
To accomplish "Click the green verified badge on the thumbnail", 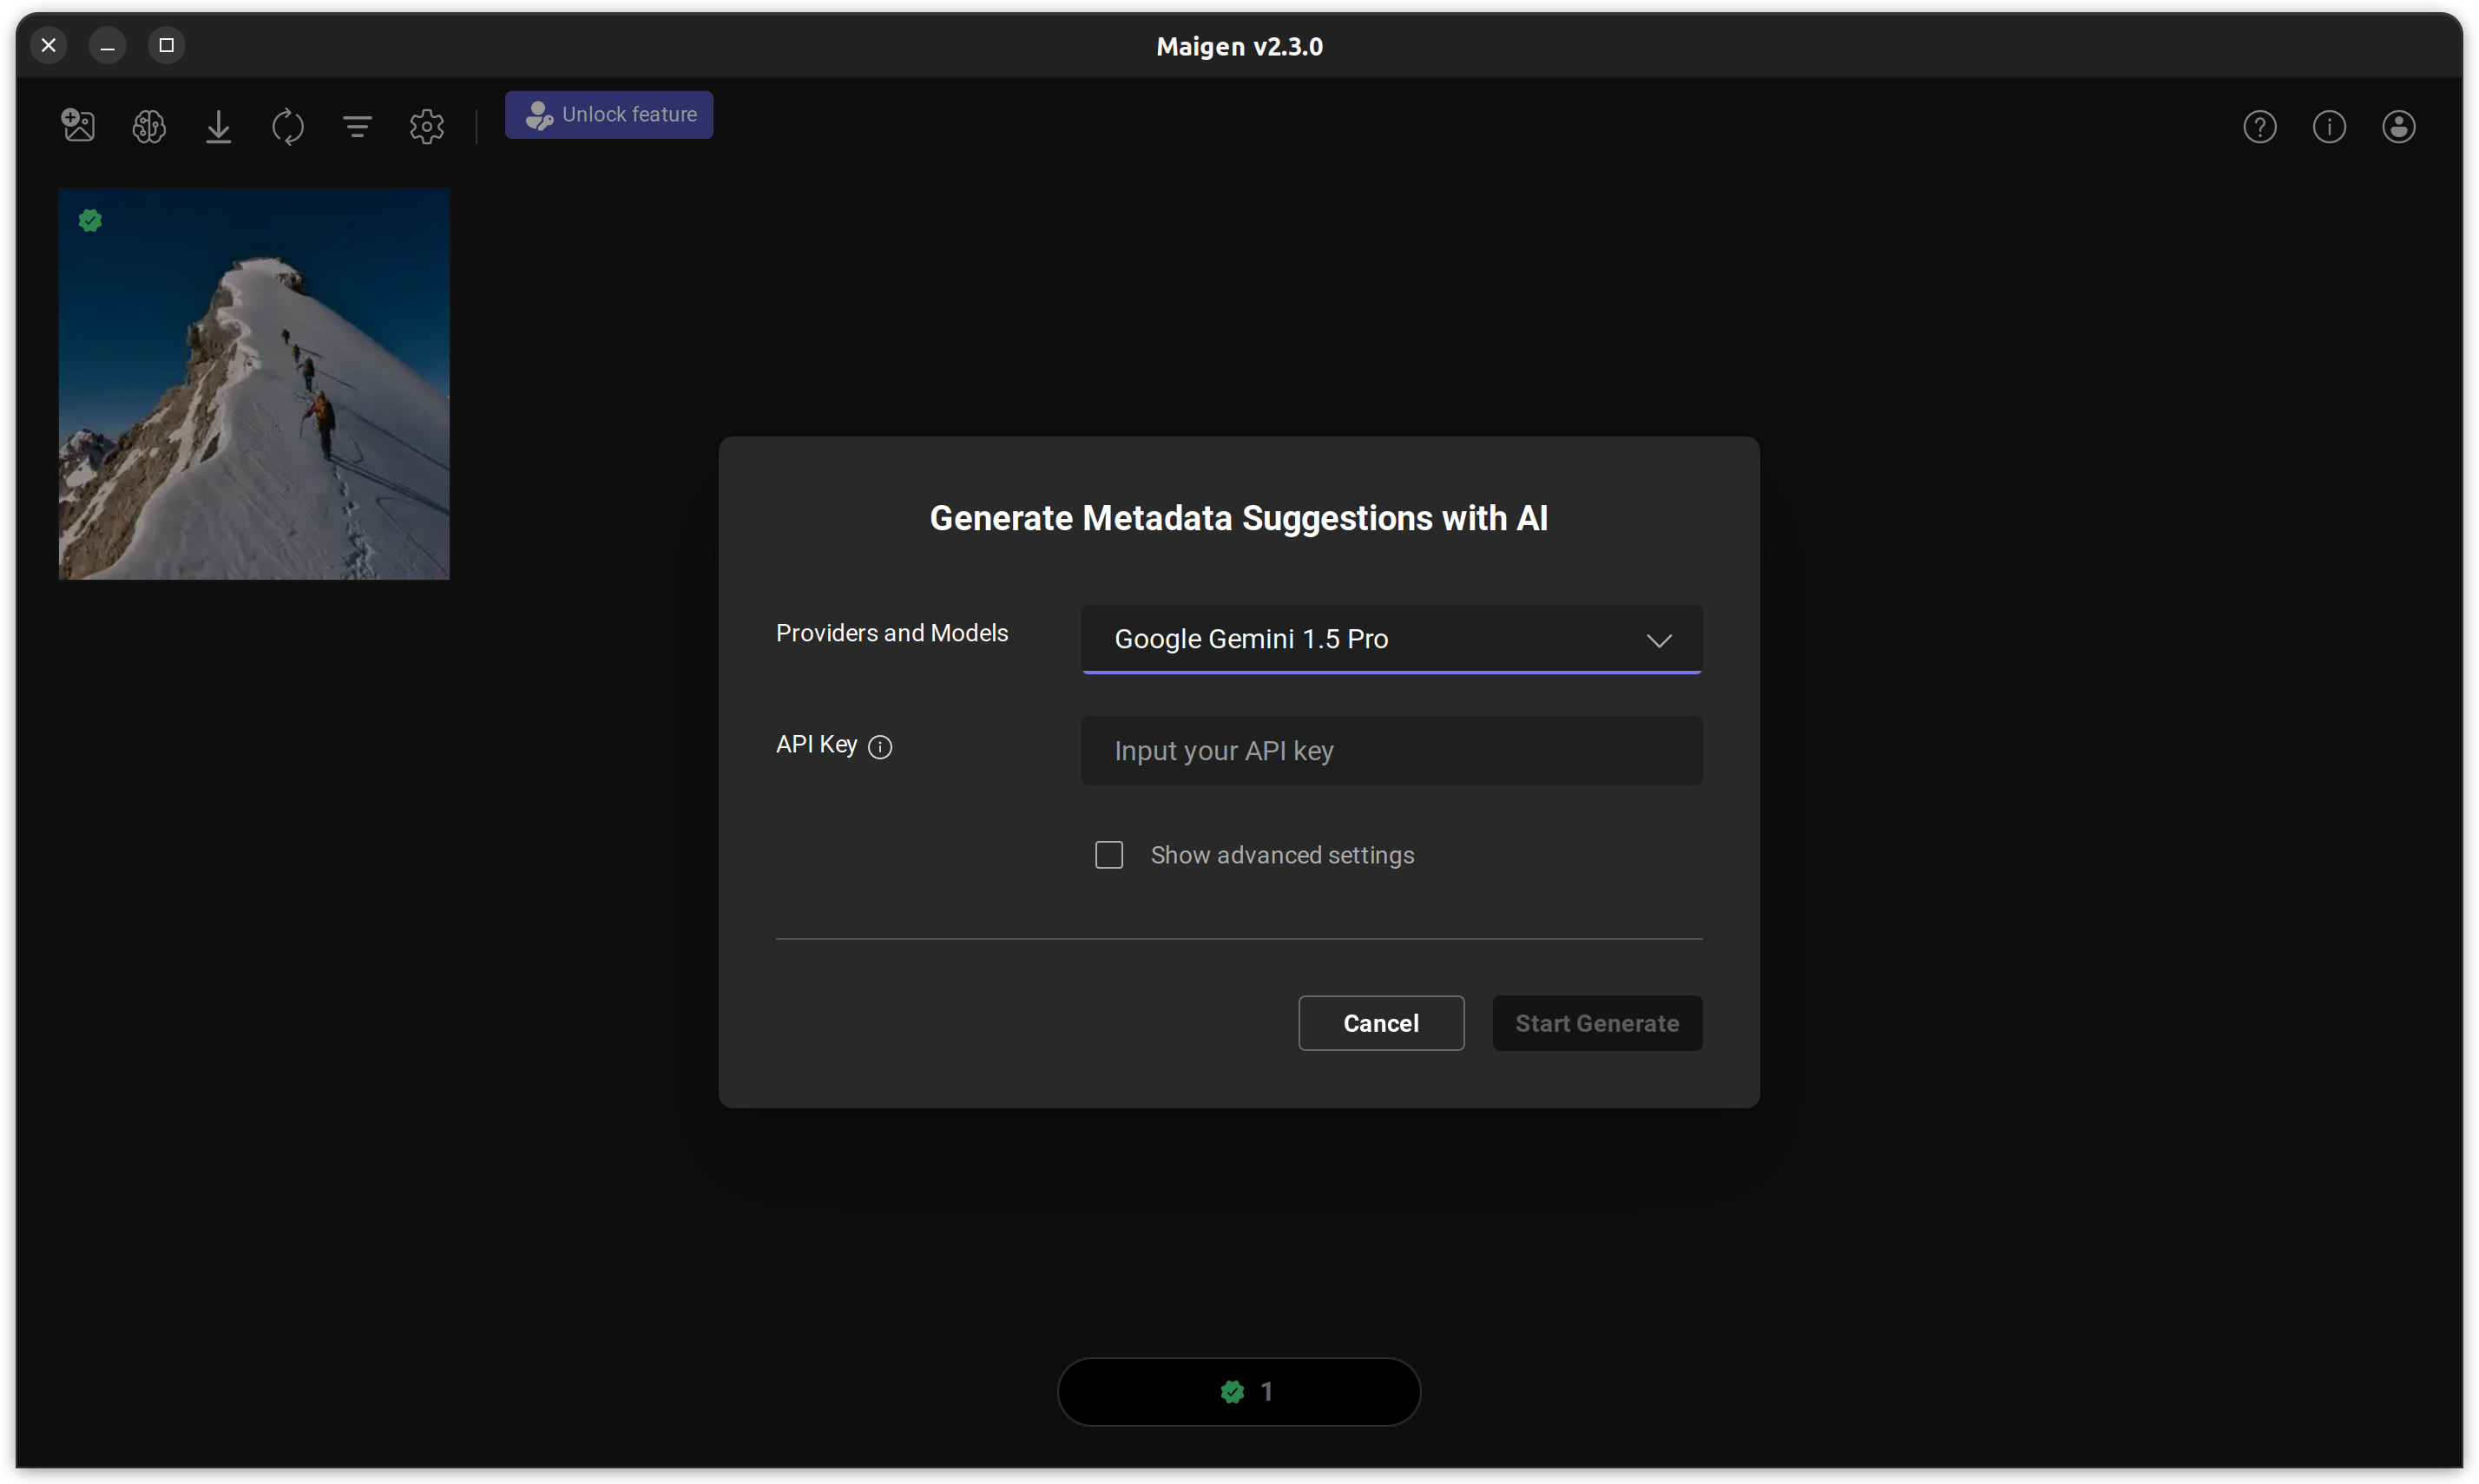I will click(90, 221).
